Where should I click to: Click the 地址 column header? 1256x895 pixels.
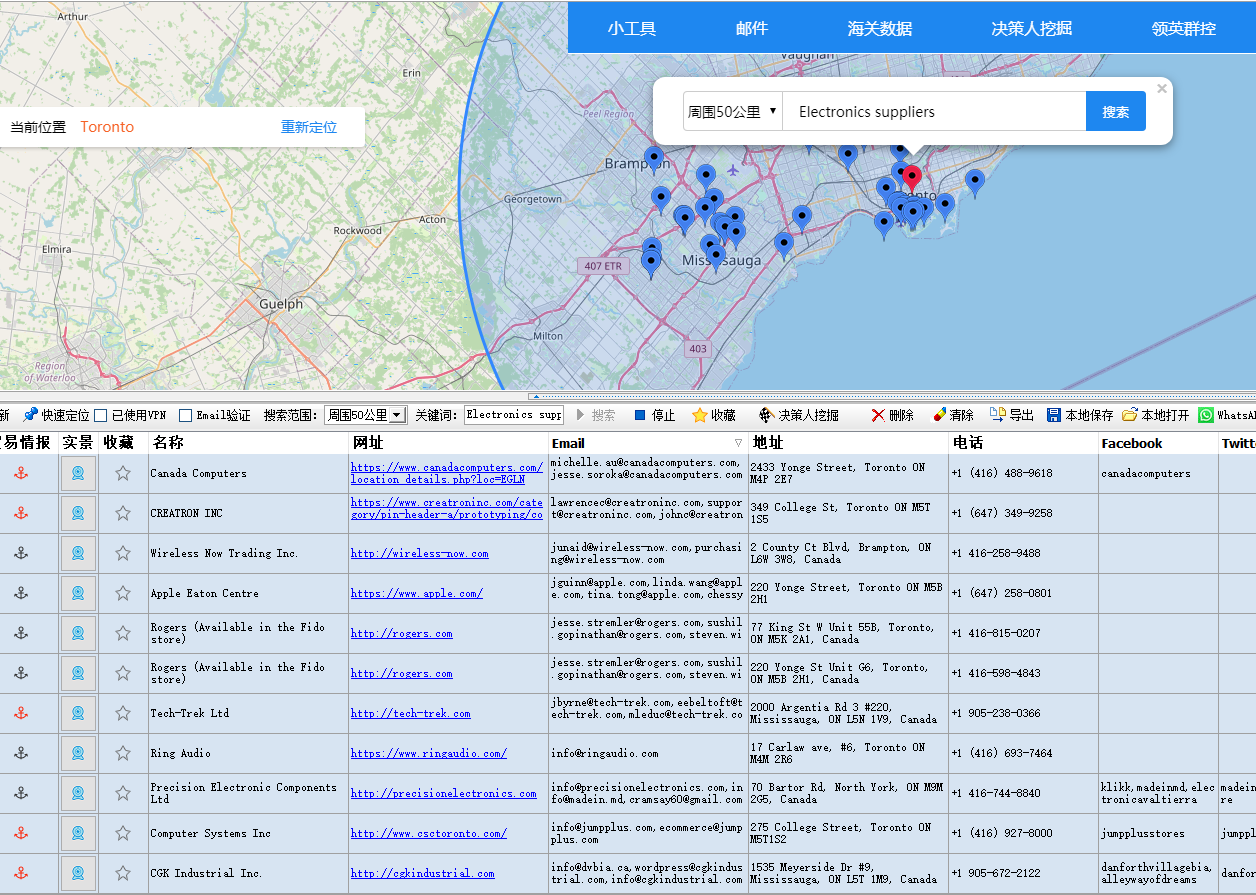tap(848, 443)
